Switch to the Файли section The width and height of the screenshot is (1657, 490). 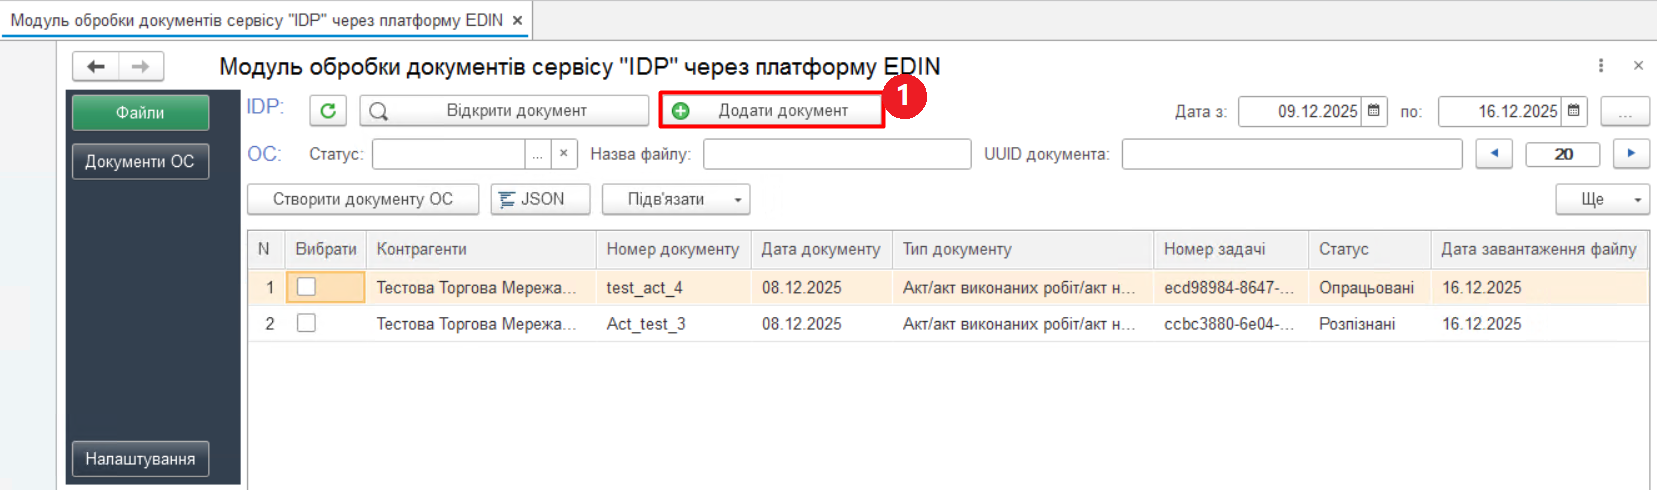tap(140, 113)
